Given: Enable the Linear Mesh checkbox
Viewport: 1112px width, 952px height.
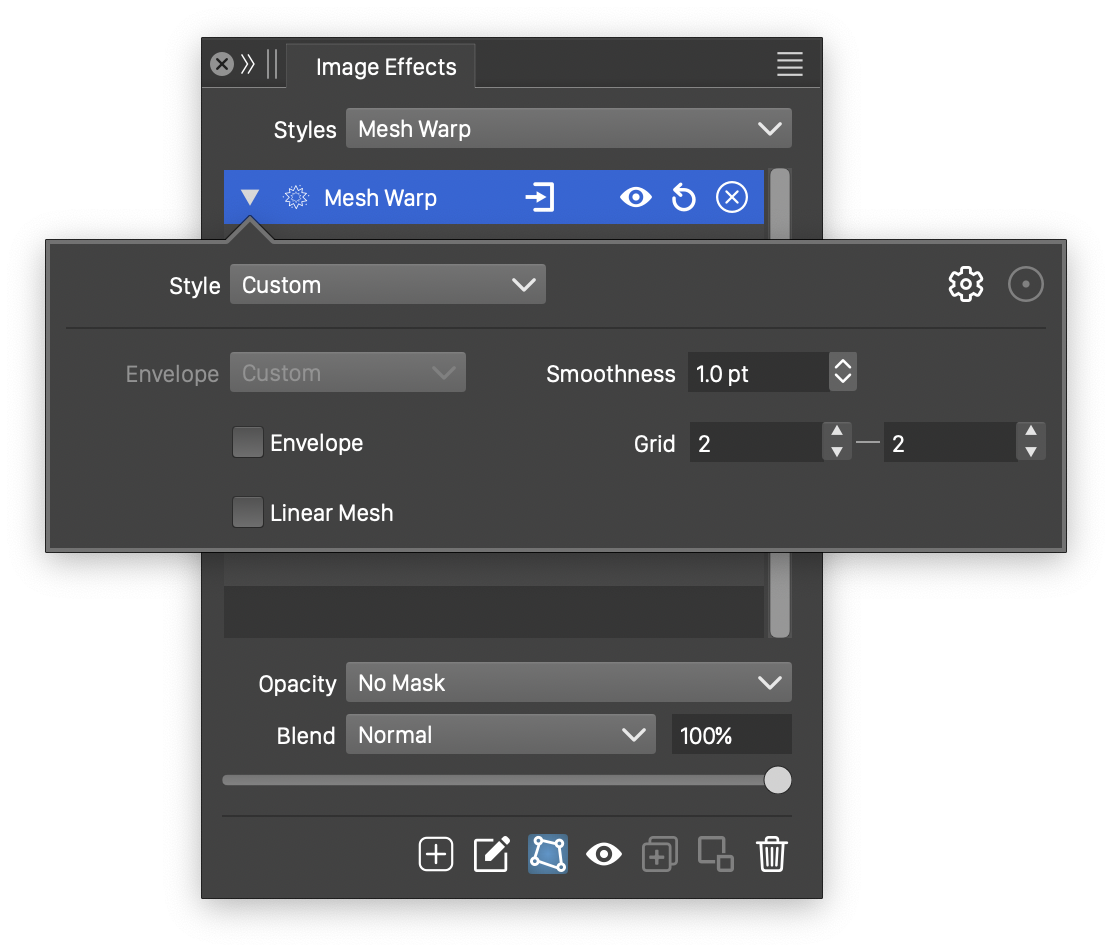Looking at the screenshot, I should click(x=248, y=513).
